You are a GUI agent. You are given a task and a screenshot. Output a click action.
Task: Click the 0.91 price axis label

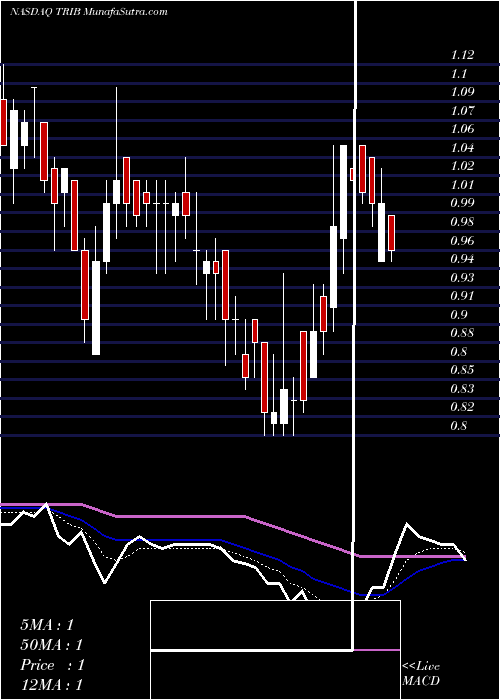462,296
